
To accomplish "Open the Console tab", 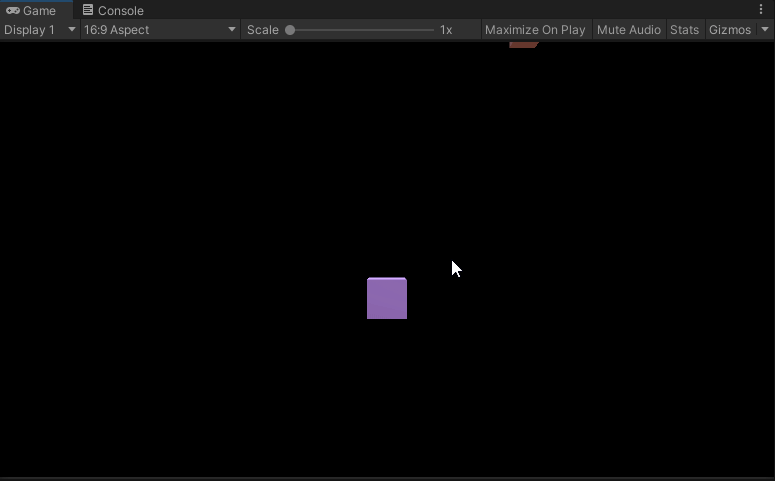I will [x=113, y=10].
